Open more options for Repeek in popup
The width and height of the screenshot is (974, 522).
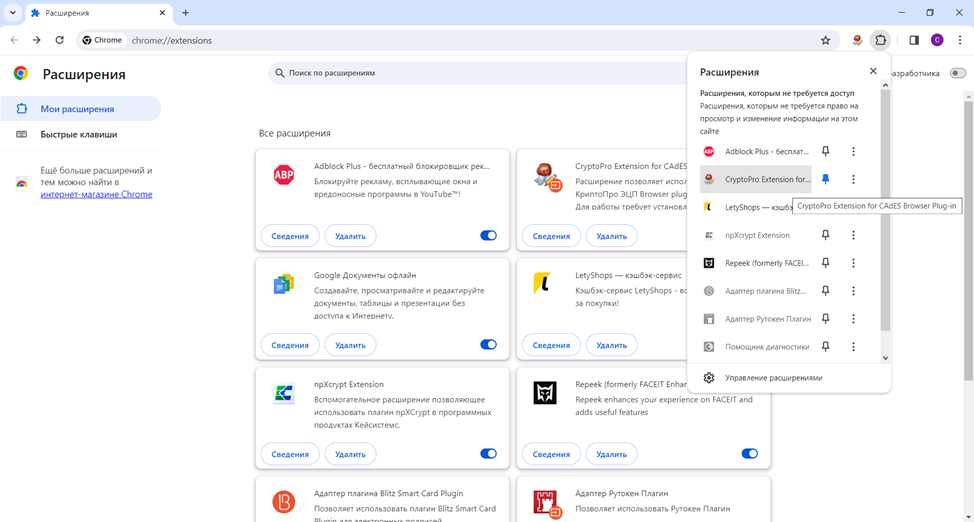[853, 263]
